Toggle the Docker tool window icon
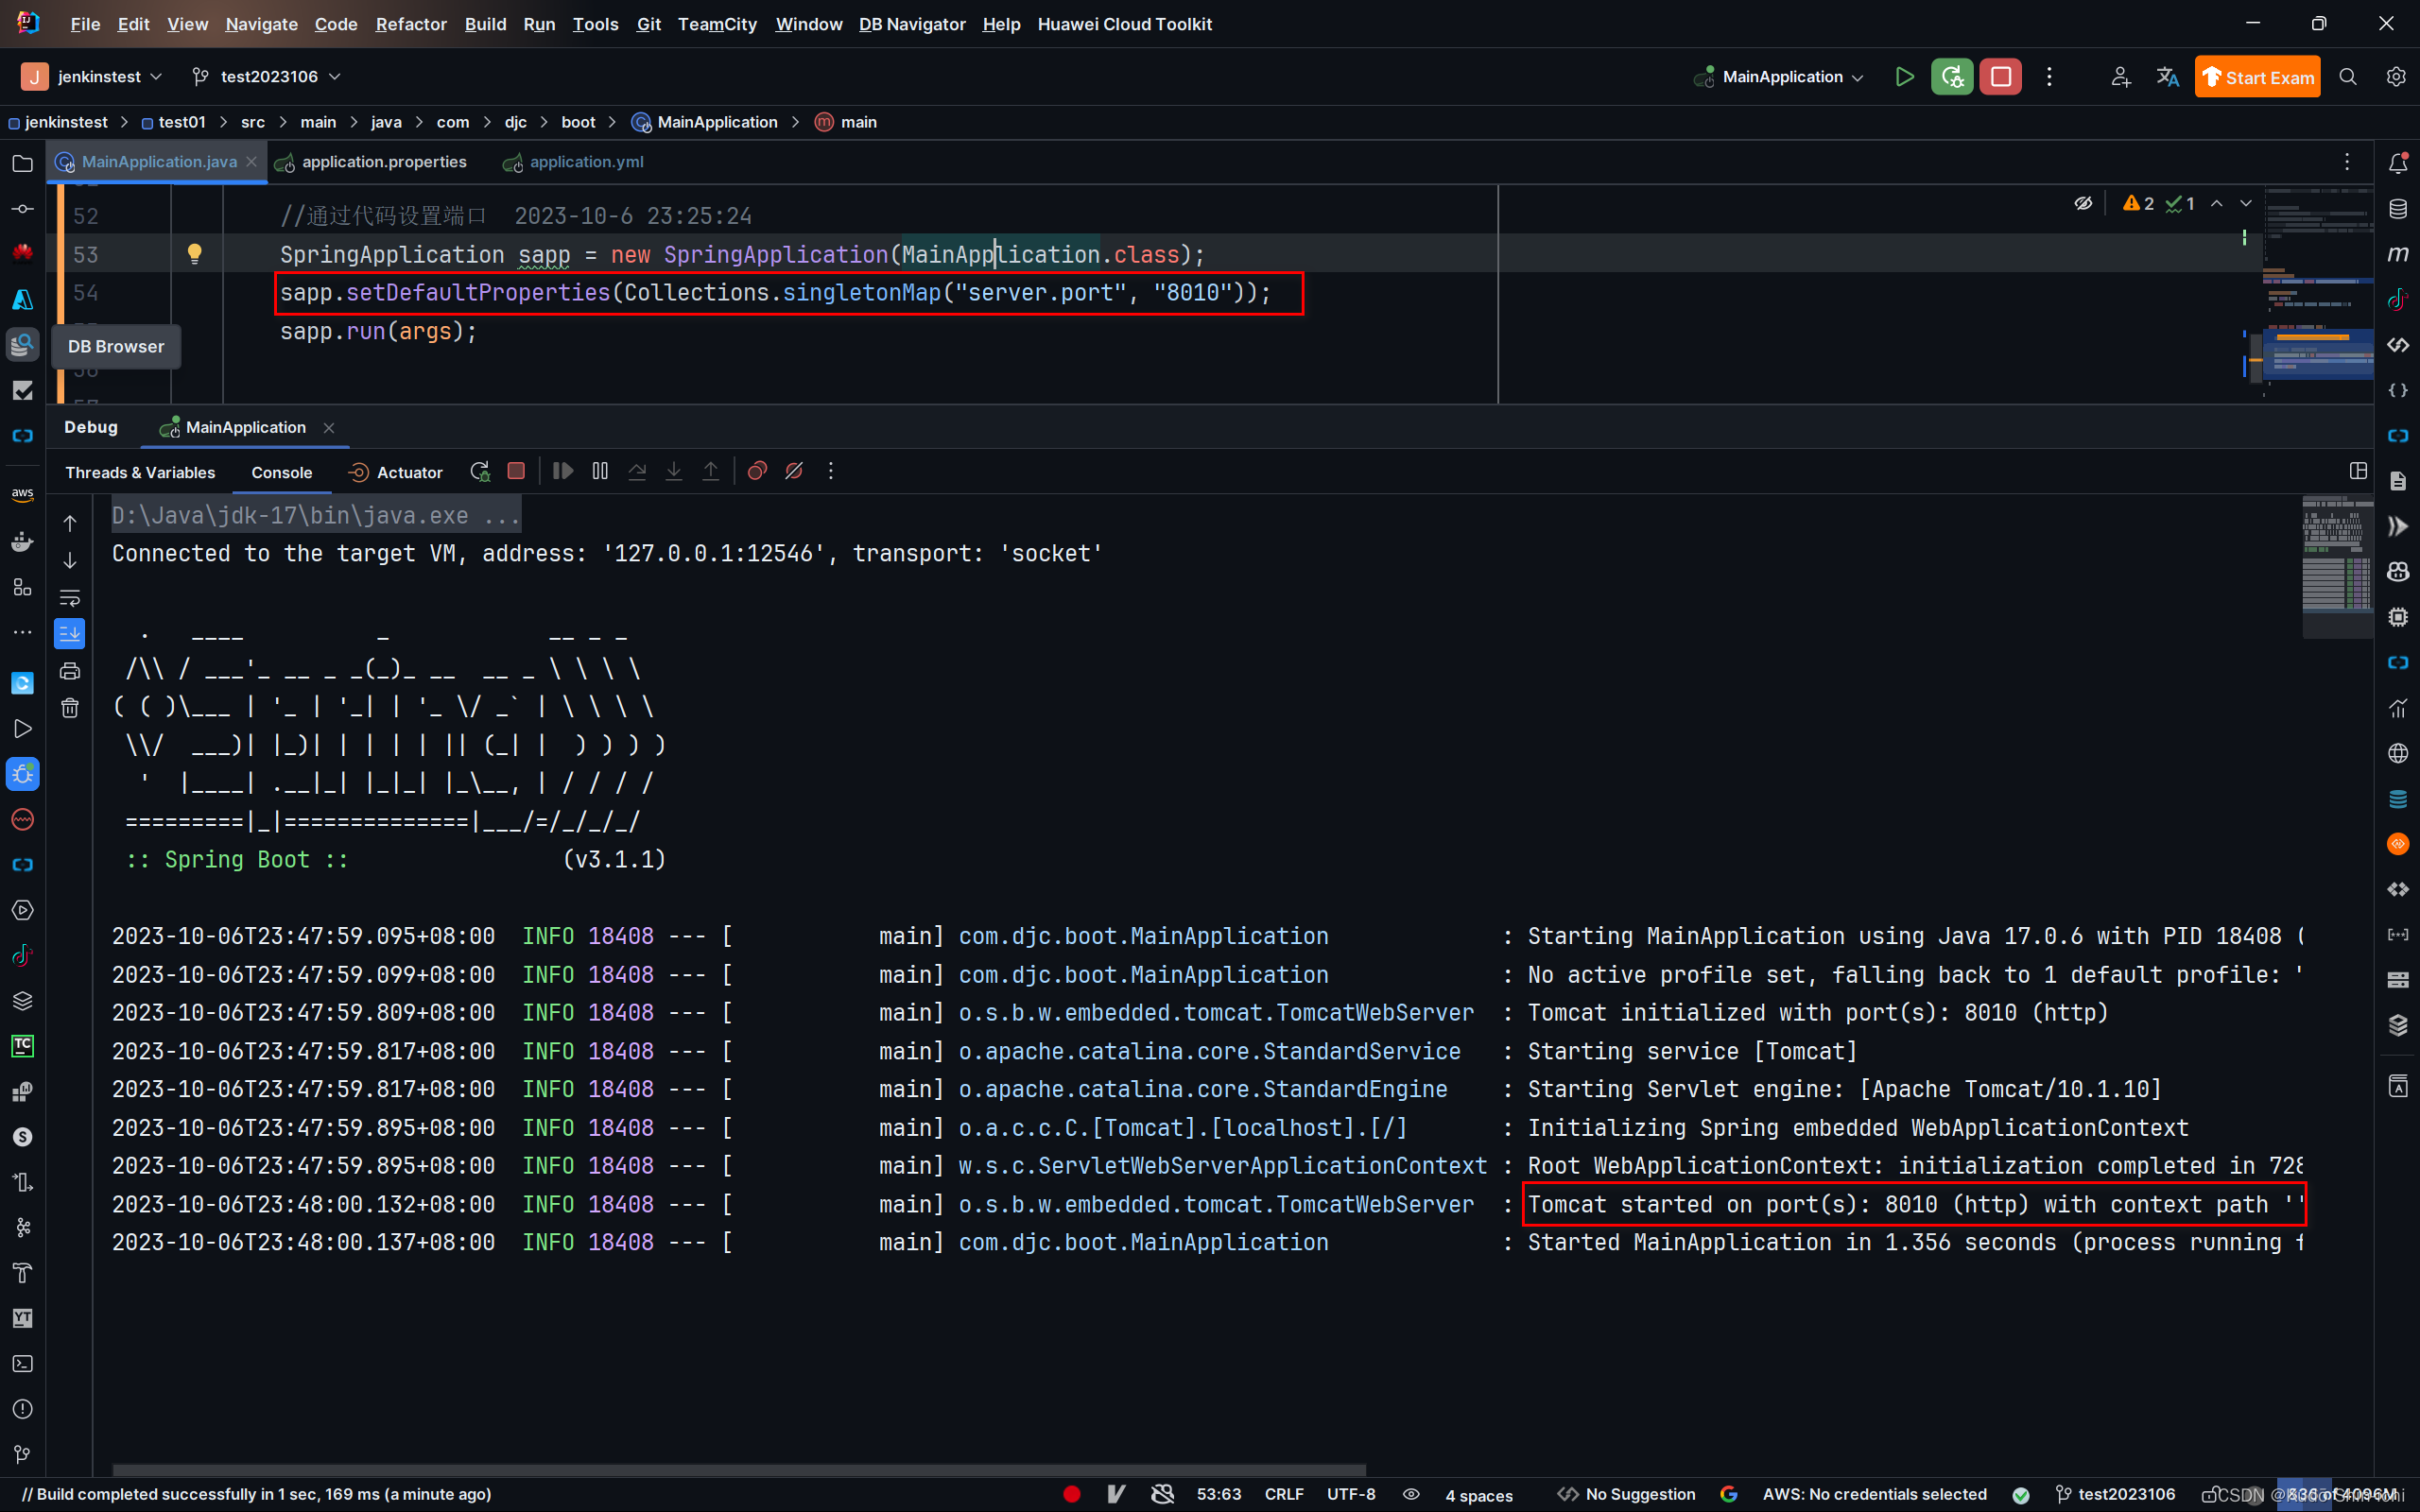This screenshot has width=2420, height=1512. [x=22, y=542]
